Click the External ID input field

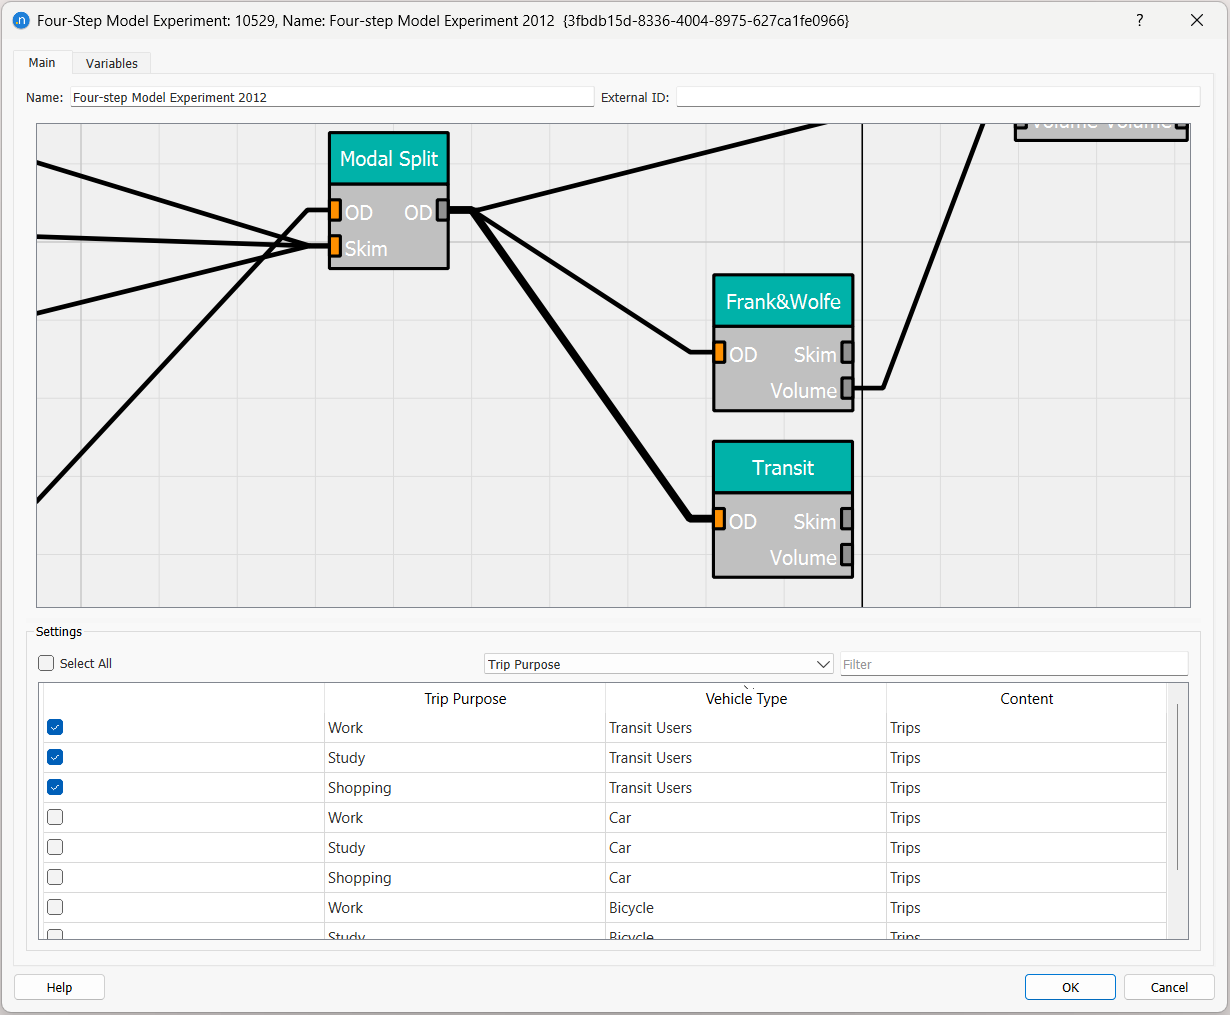(x=938, y=97)
